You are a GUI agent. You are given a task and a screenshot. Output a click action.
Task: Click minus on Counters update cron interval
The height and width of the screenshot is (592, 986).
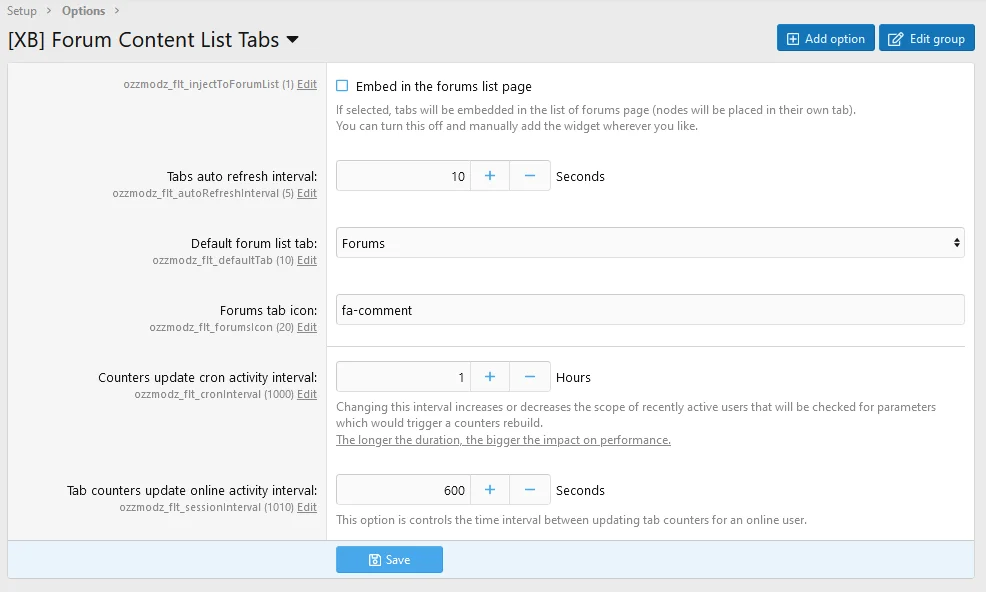(530, 377)
